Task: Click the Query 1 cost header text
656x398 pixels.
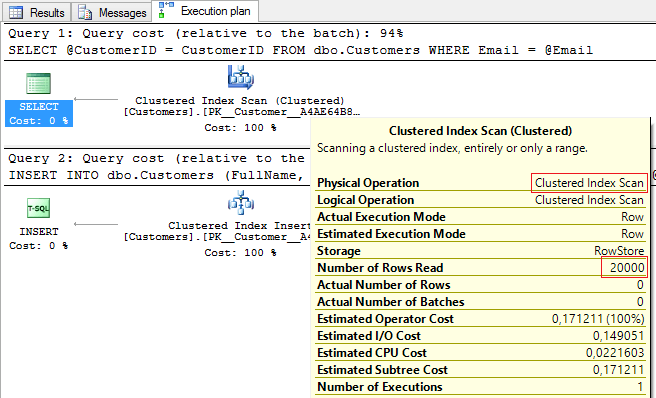Action: point(205,33)
